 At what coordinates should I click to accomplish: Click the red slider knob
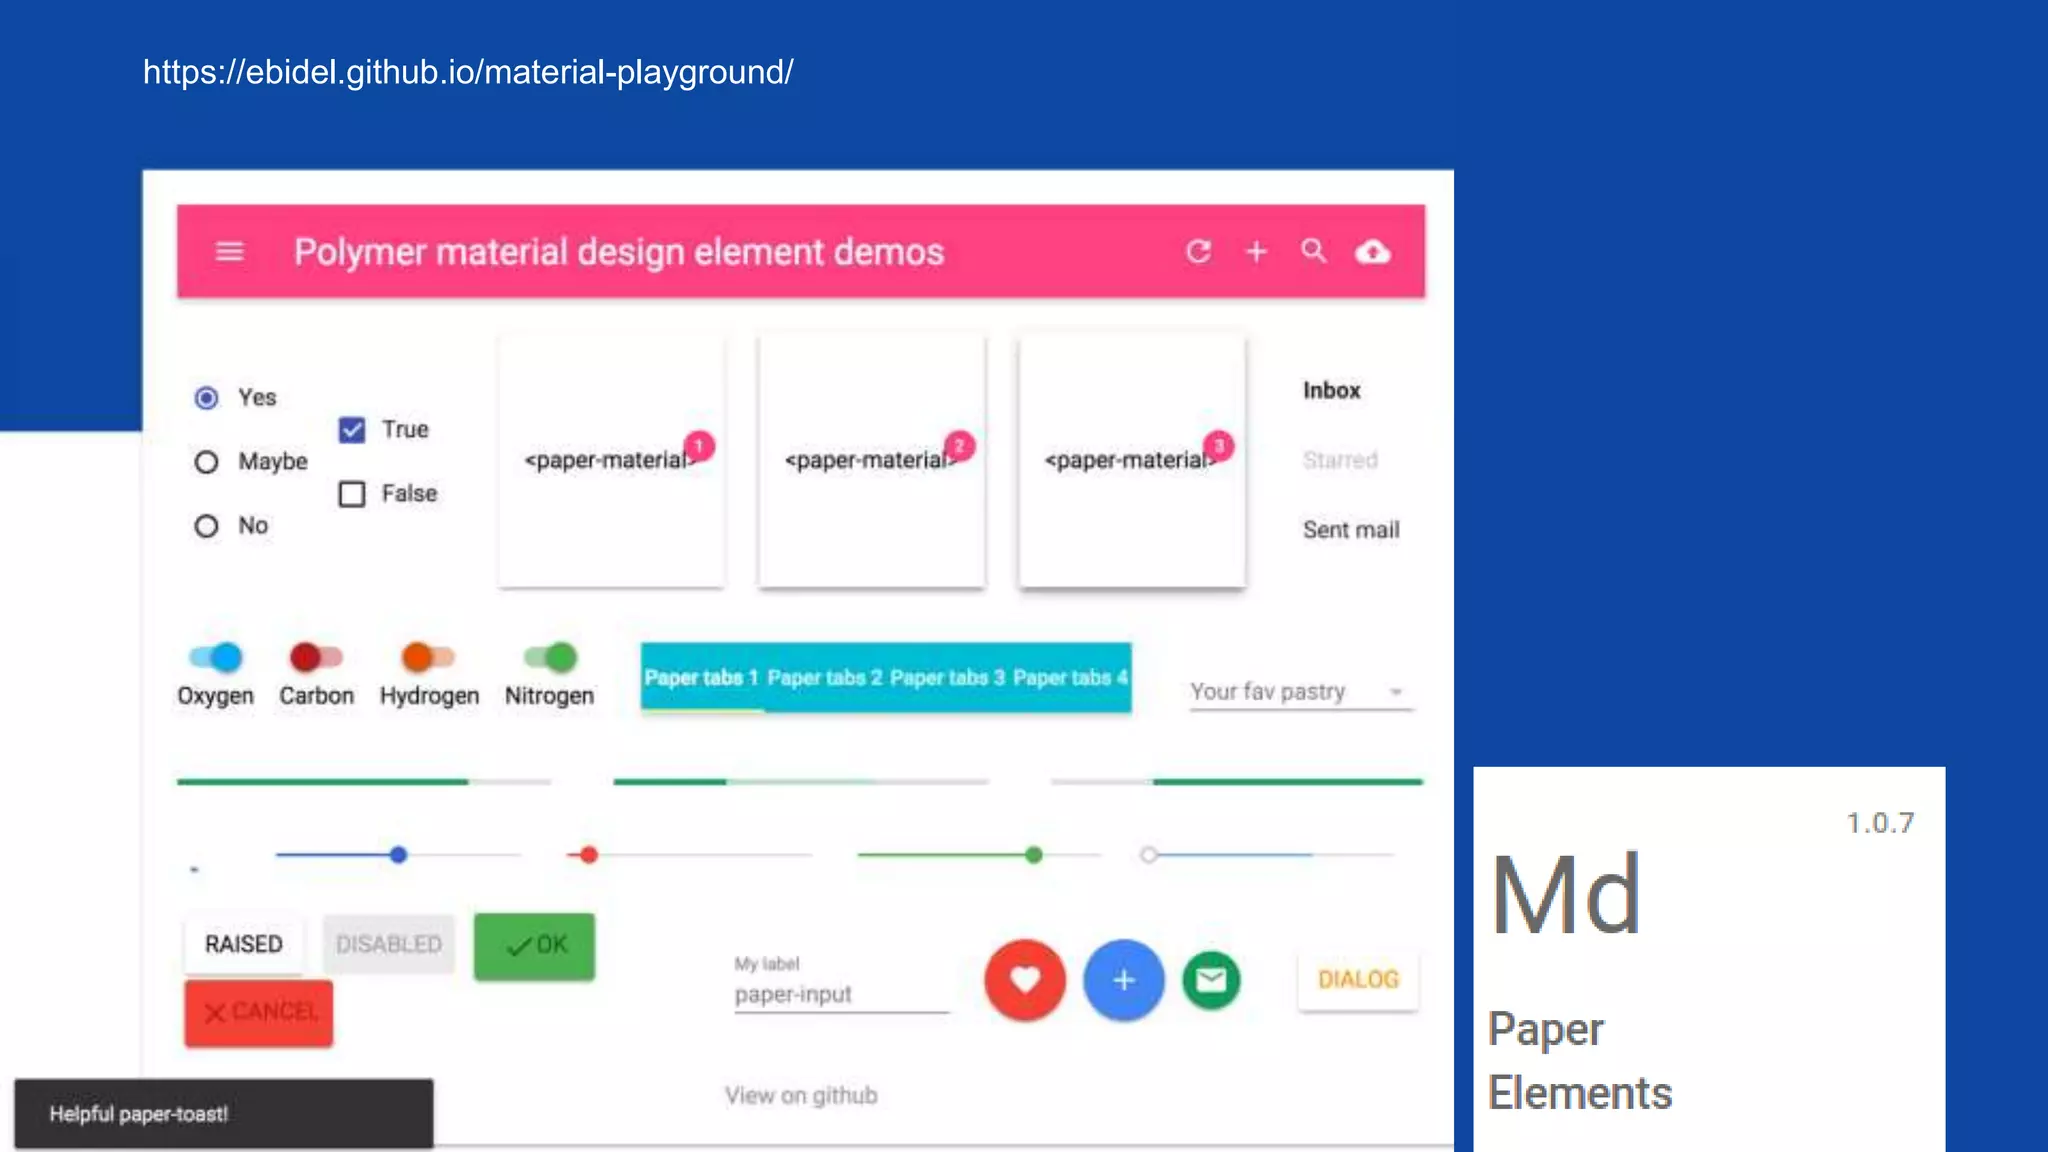click(589, 855)
